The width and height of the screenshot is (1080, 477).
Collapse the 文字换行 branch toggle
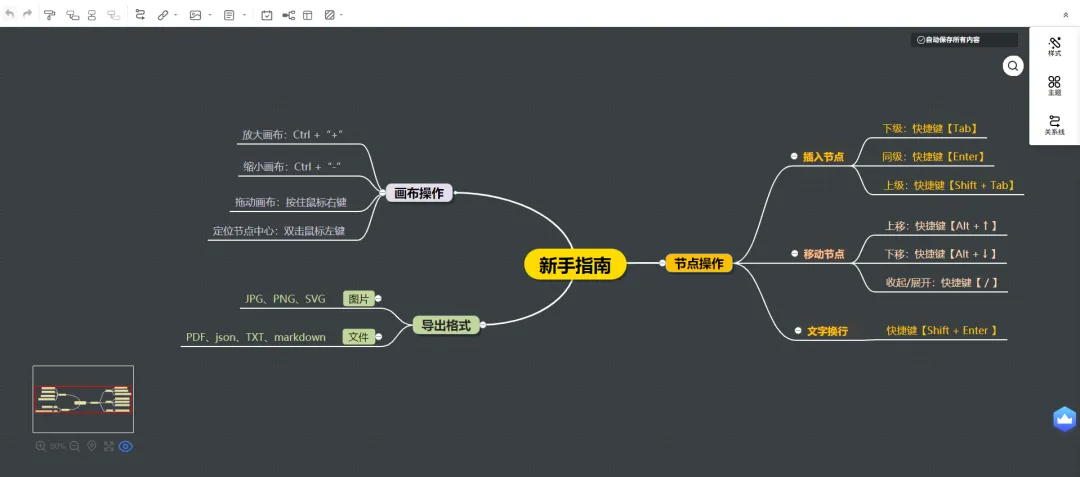point(798,331)
